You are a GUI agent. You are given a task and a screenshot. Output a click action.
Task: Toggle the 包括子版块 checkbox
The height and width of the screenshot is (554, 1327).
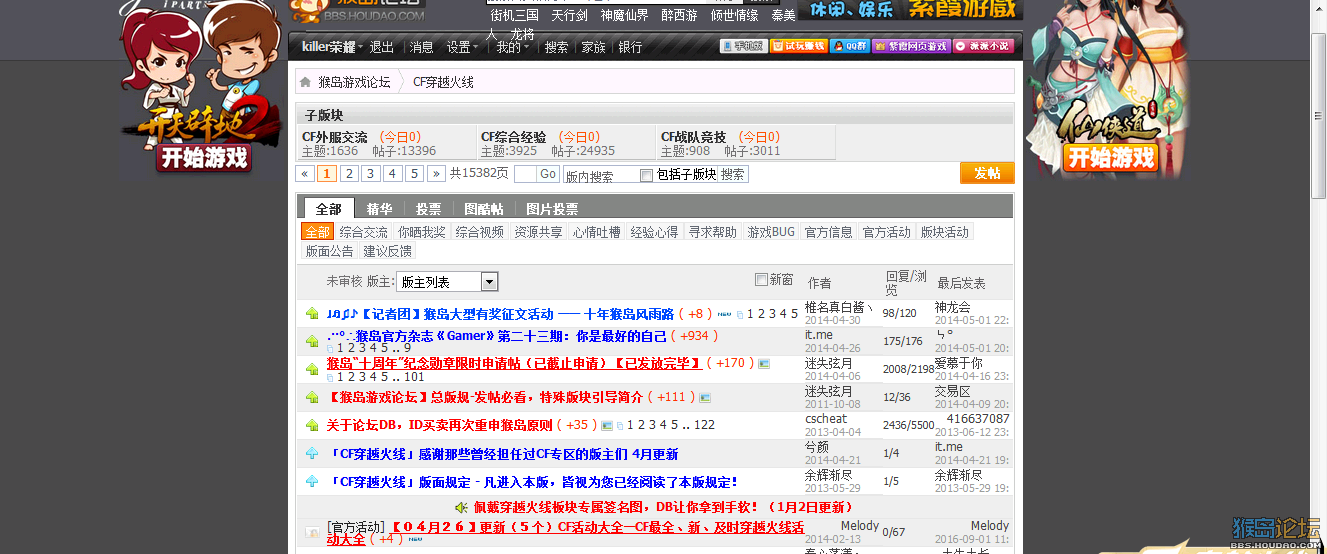coord(646,175)
